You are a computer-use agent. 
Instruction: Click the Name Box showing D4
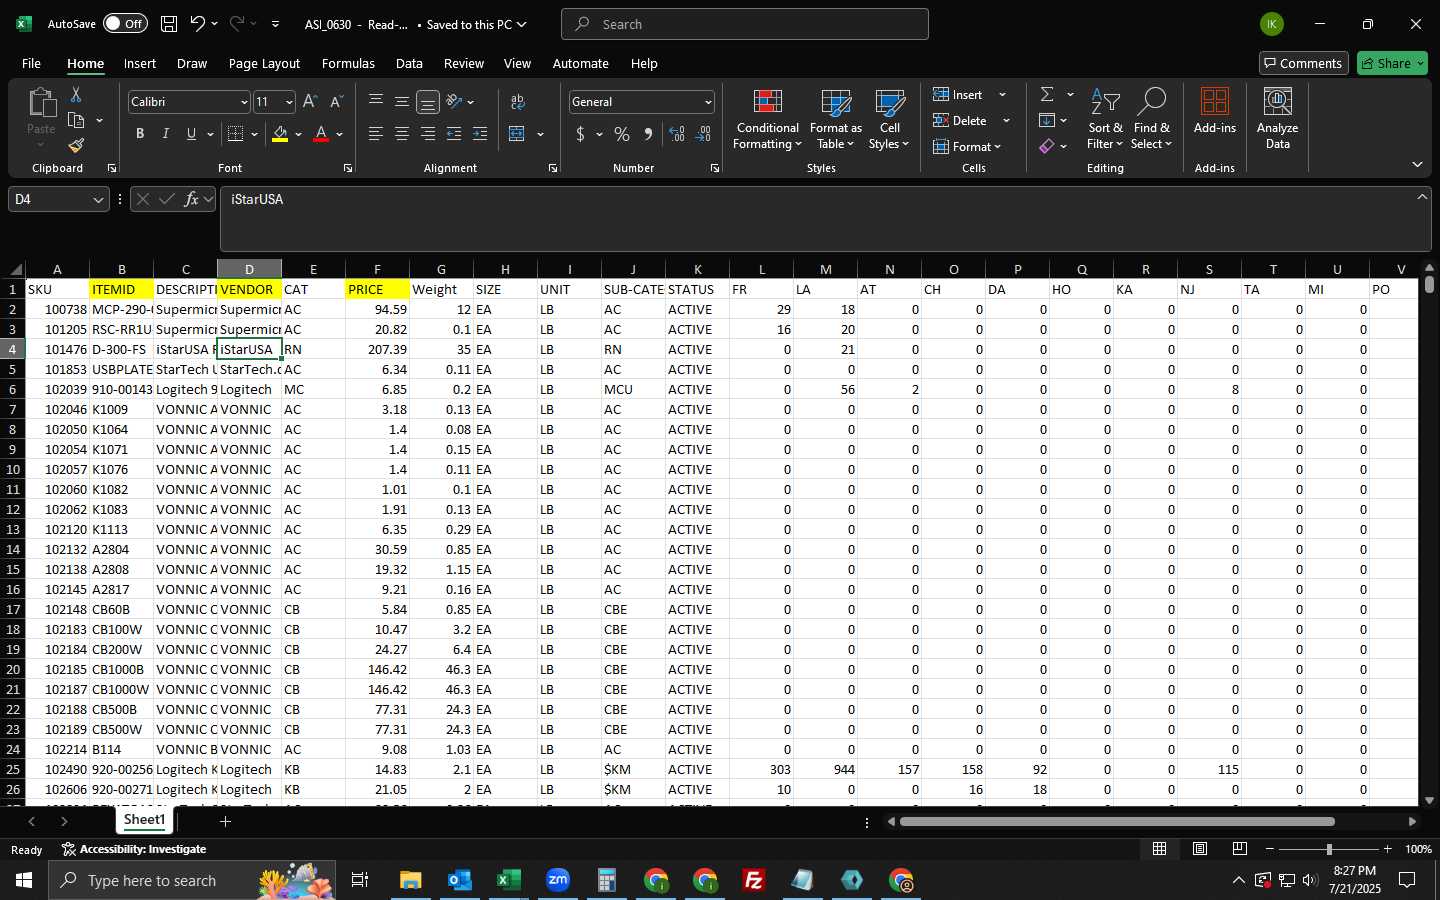[58, 199]
